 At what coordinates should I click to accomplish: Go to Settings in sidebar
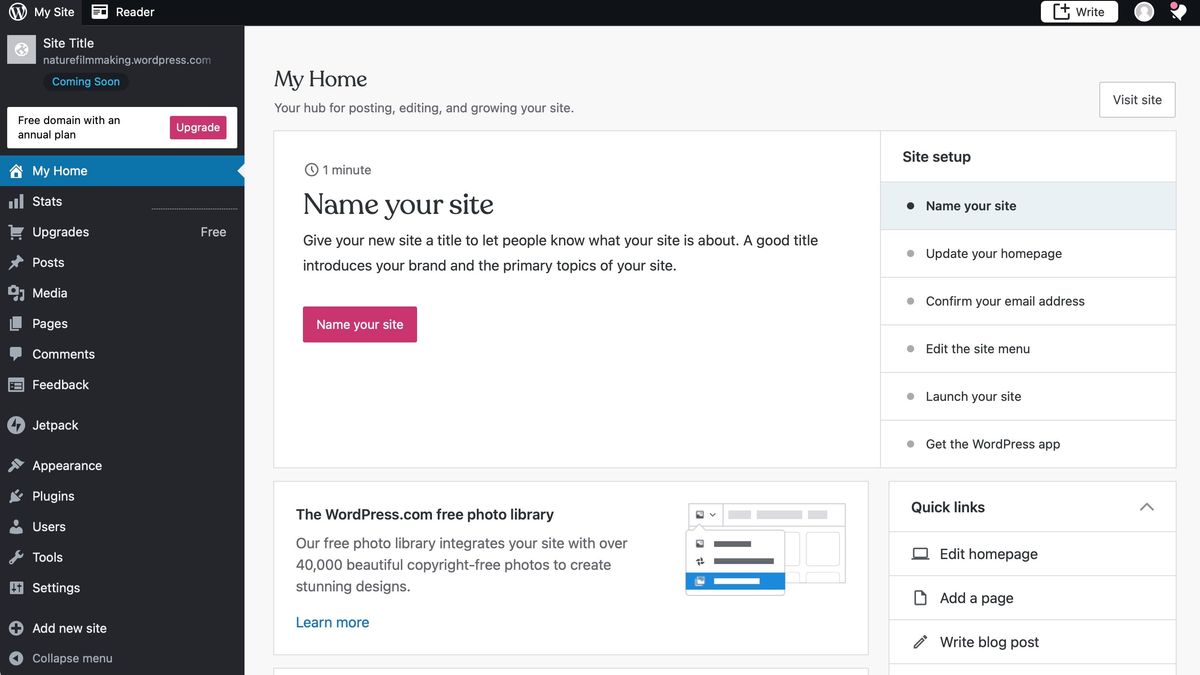55,588
